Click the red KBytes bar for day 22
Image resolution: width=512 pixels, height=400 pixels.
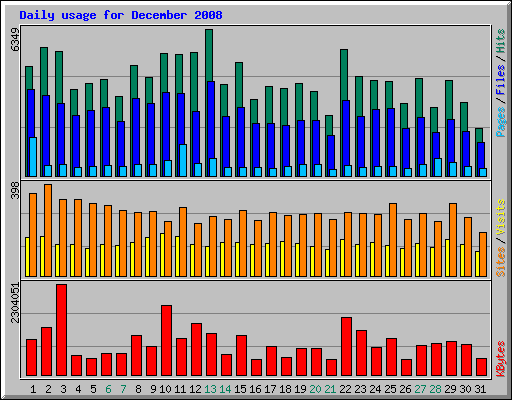(346, 347)
